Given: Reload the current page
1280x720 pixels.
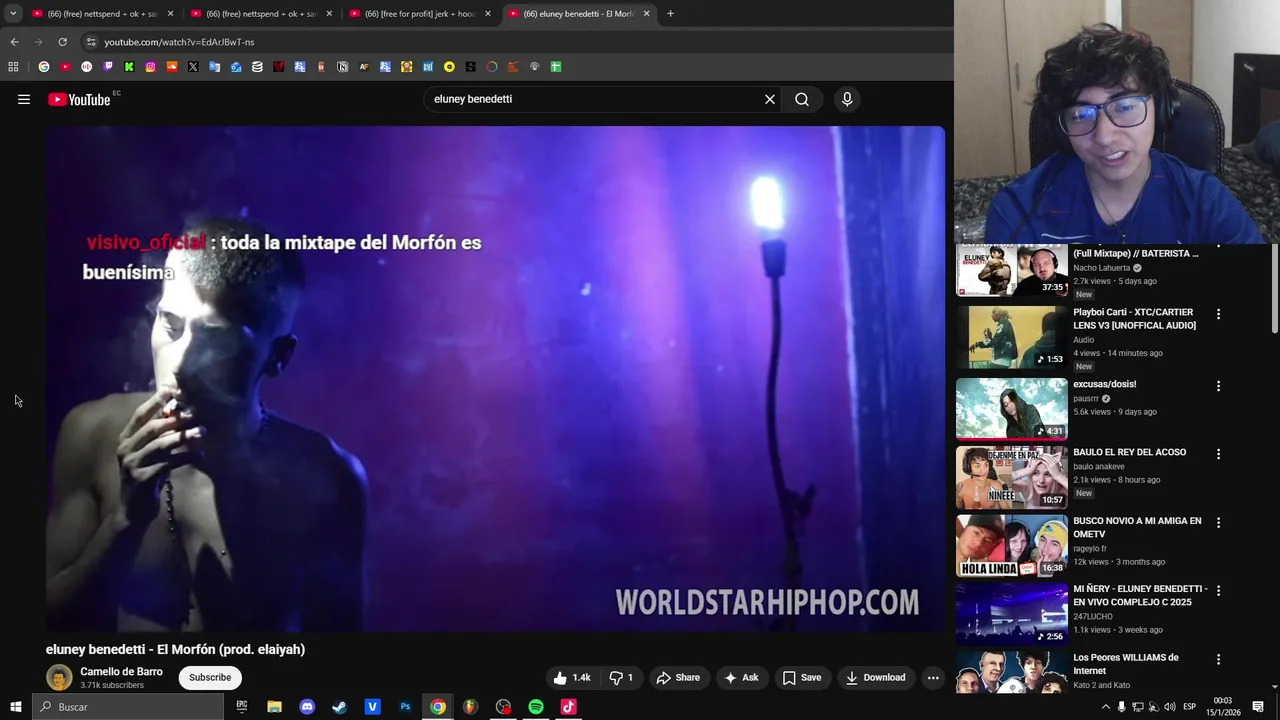Looking at the screenshot, I should (62, 42).
